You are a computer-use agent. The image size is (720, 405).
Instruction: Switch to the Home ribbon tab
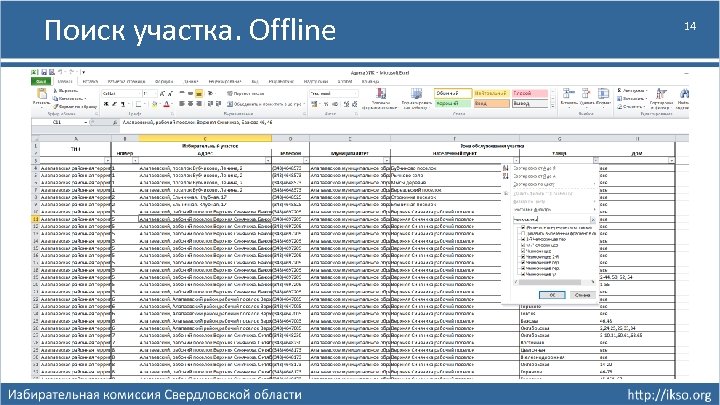pyautogui.click(x=65, y=82)
